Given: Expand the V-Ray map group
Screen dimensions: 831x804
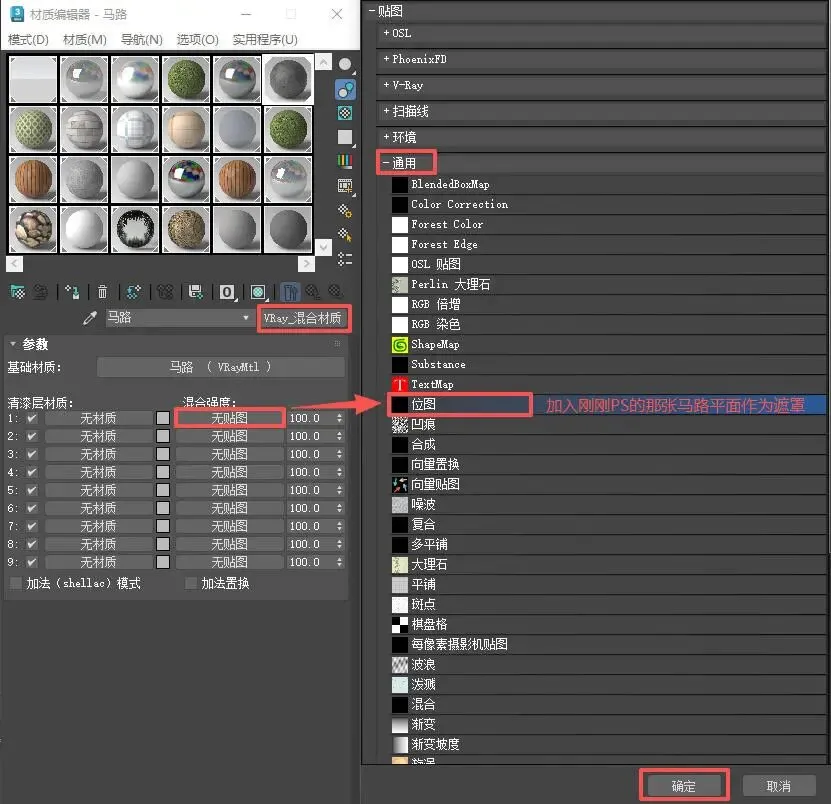Looking at the screenshot, I should 386,85.
